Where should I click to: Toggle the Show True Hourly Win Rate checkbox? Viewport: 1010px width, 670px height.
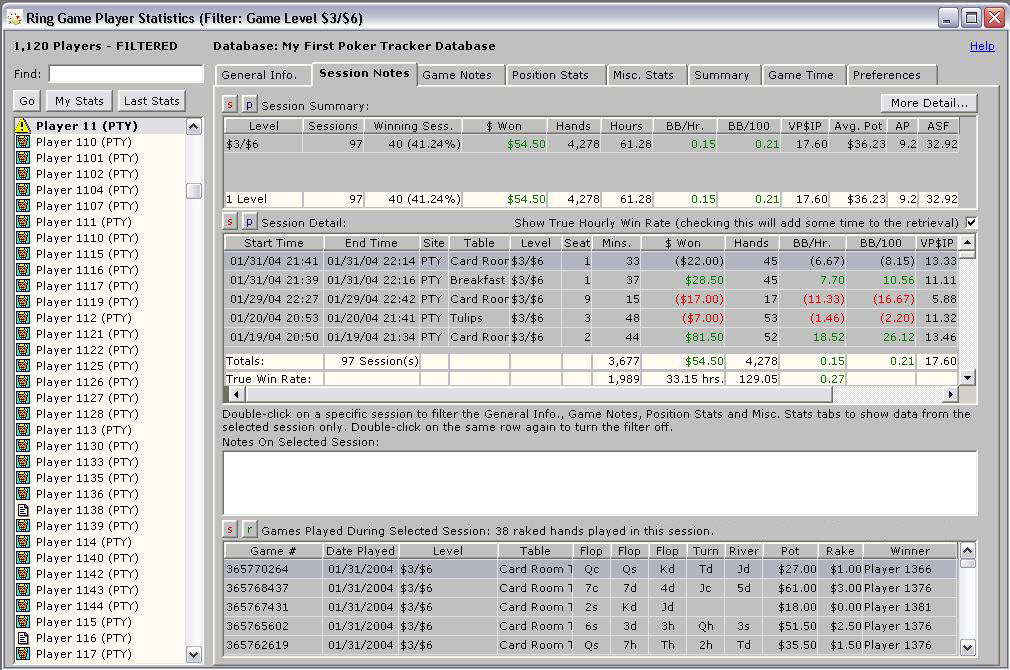(970, 222)
